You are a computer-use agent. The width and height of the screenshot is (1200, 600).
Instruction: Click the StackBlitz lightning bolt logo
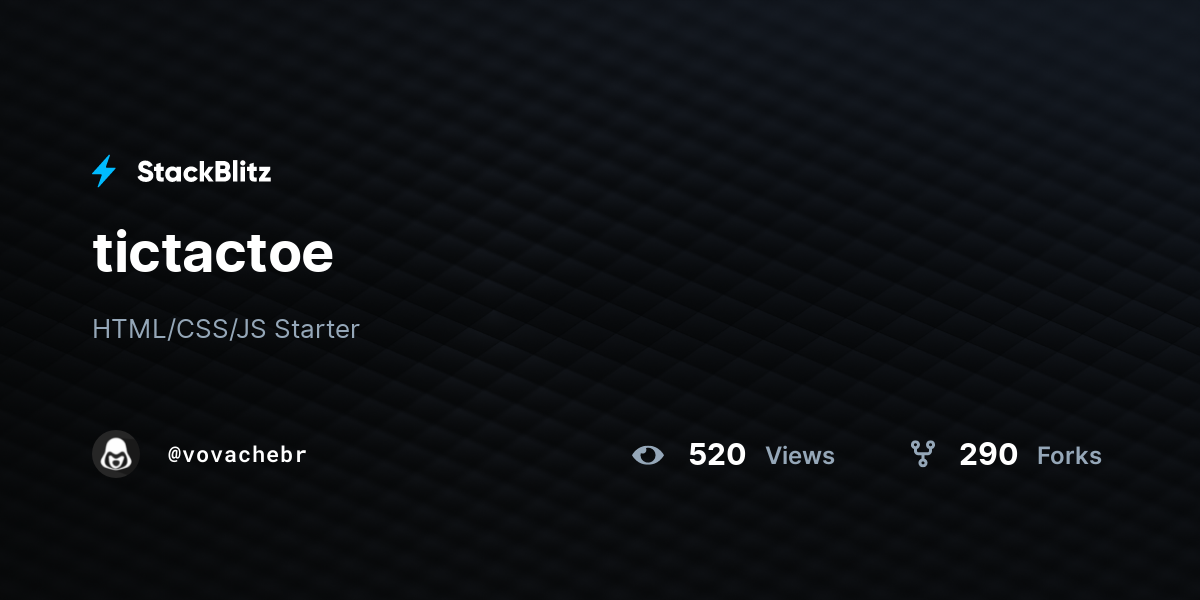[104, 172]
